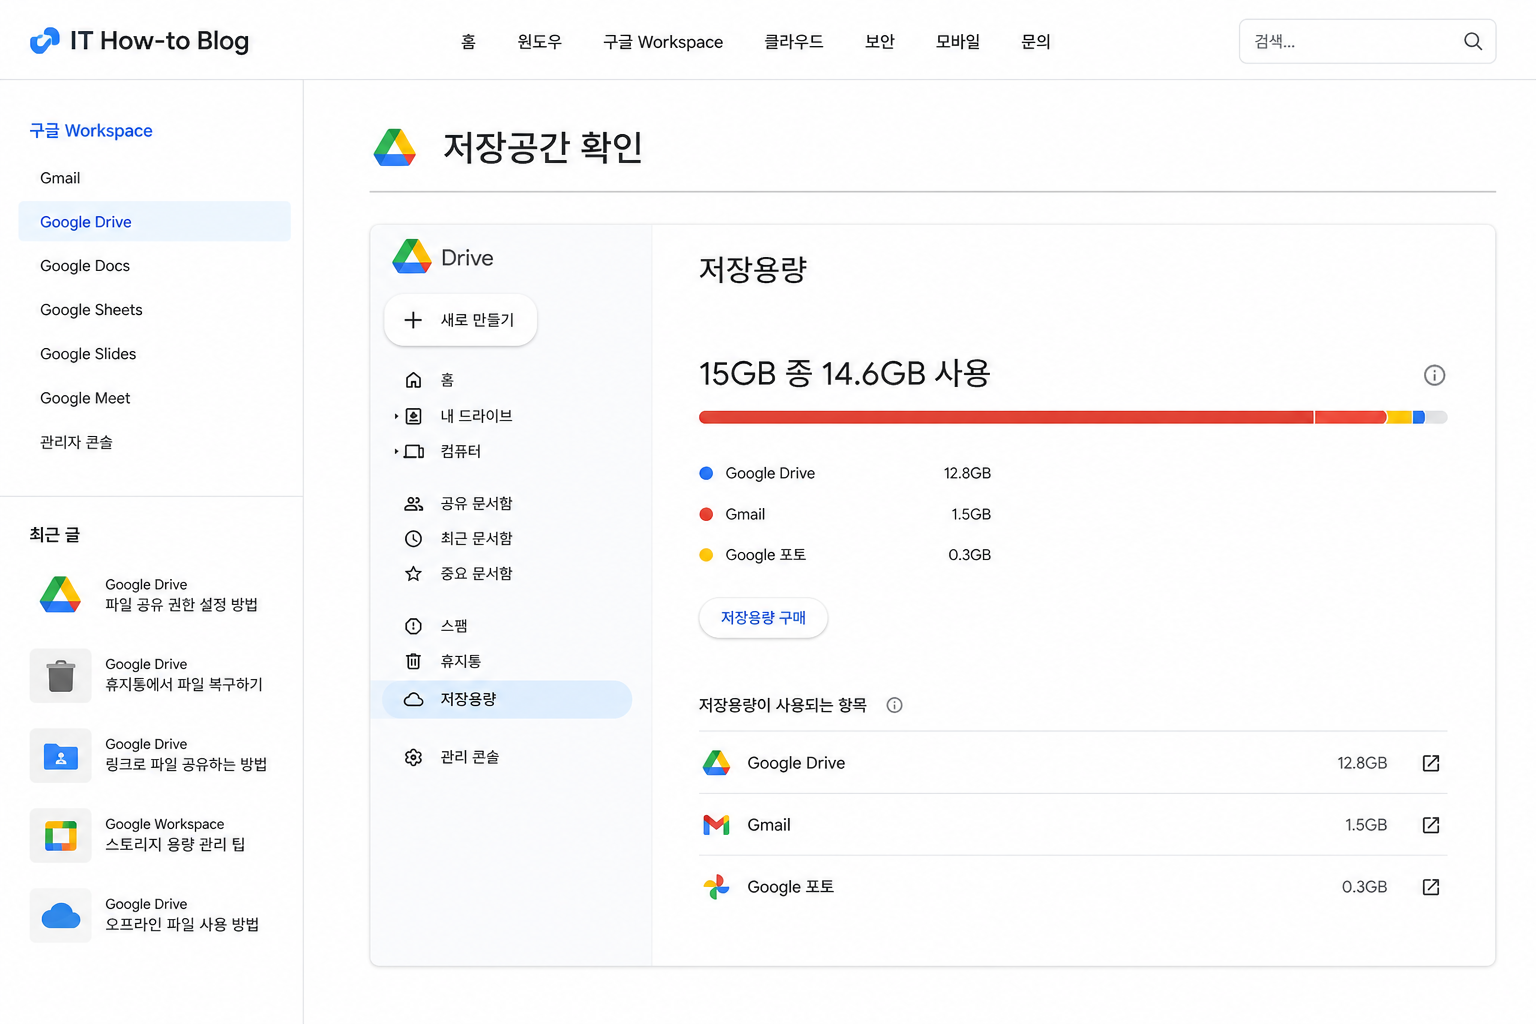1536x1024 pixels.
Task: Click the yellow Google 포토 legend dot
Action: click(x=706, y=555)
